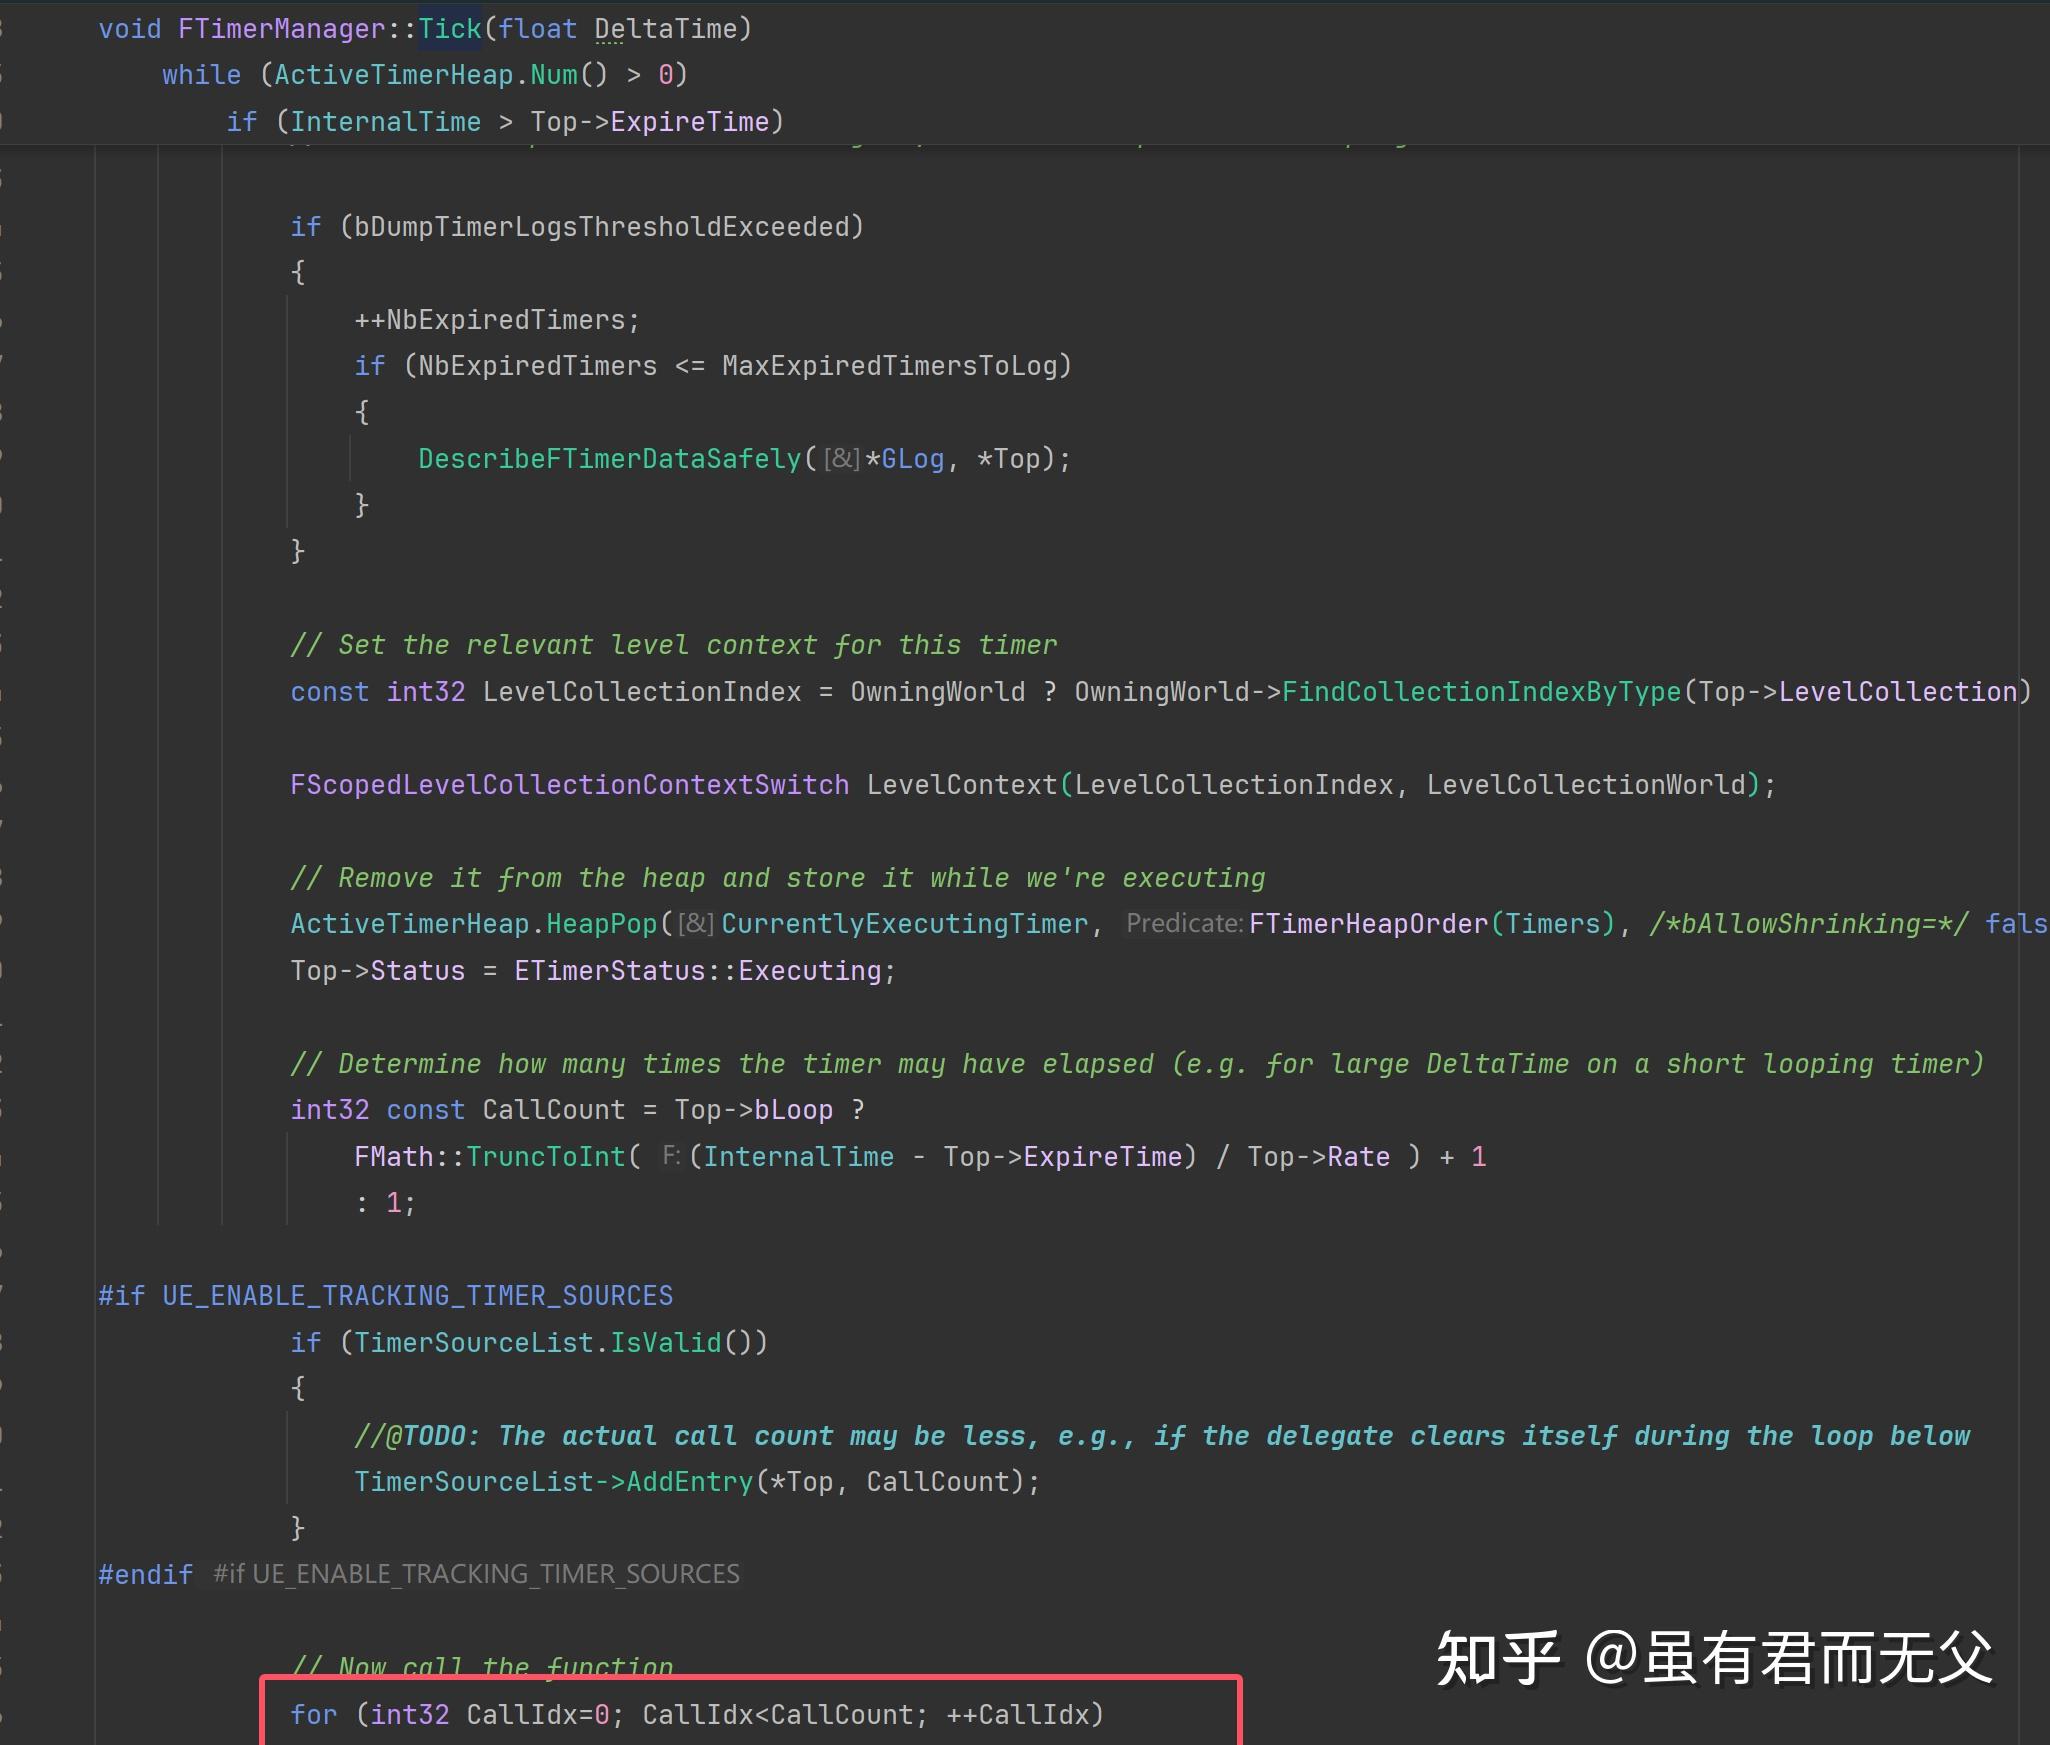The height and width of the screenshot is (1745, 2050).
Task: Click the 'F:' inlay hint in TruncToInt
Action: [x=671, y=1156]
